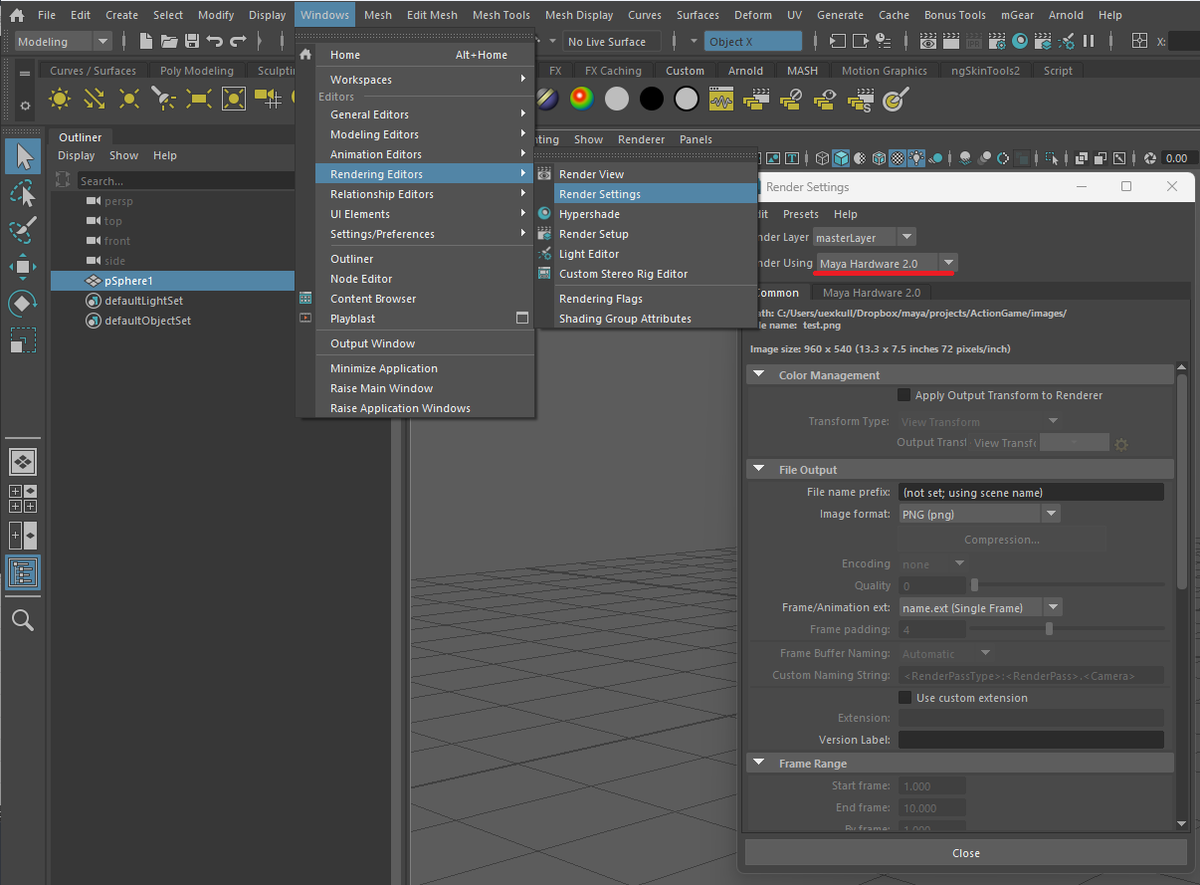Add a spot light from shelf
The width and height of the screenshot is (1200, 885).
163,98
